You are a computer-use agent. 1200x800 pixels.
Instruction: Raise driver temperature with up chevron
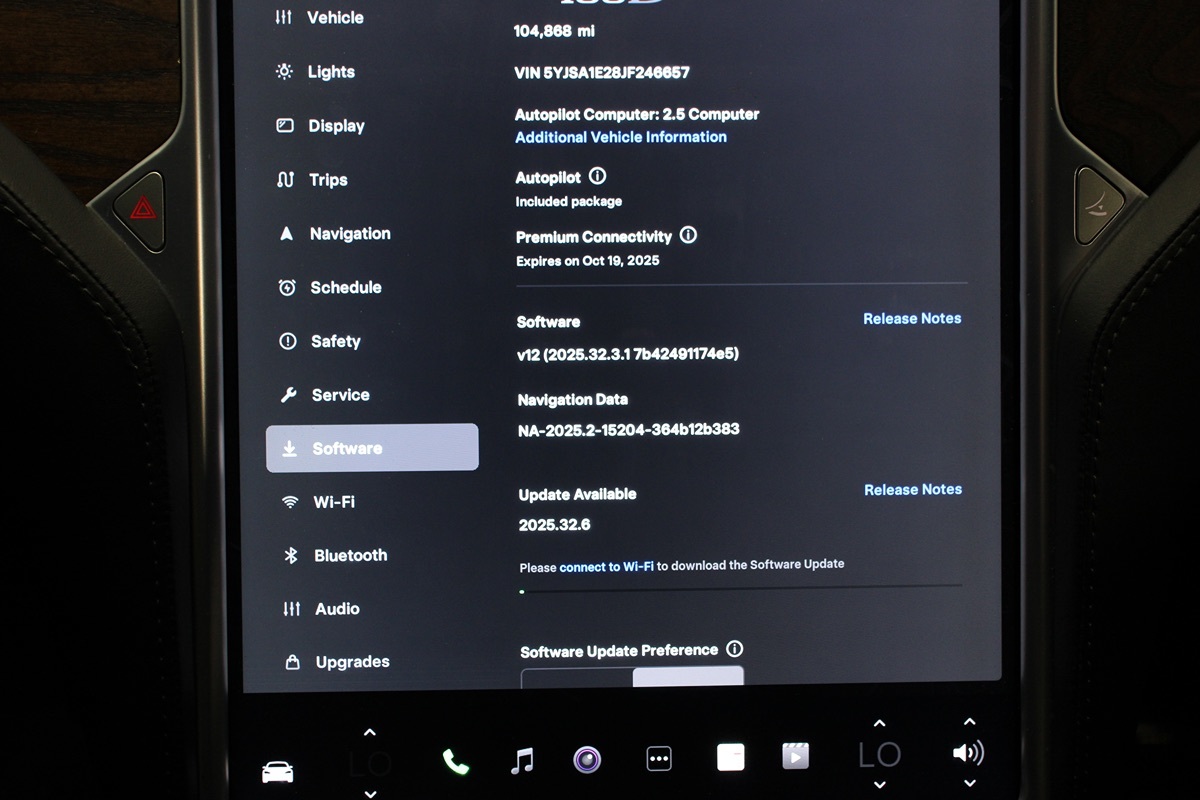tap(369, 733)
